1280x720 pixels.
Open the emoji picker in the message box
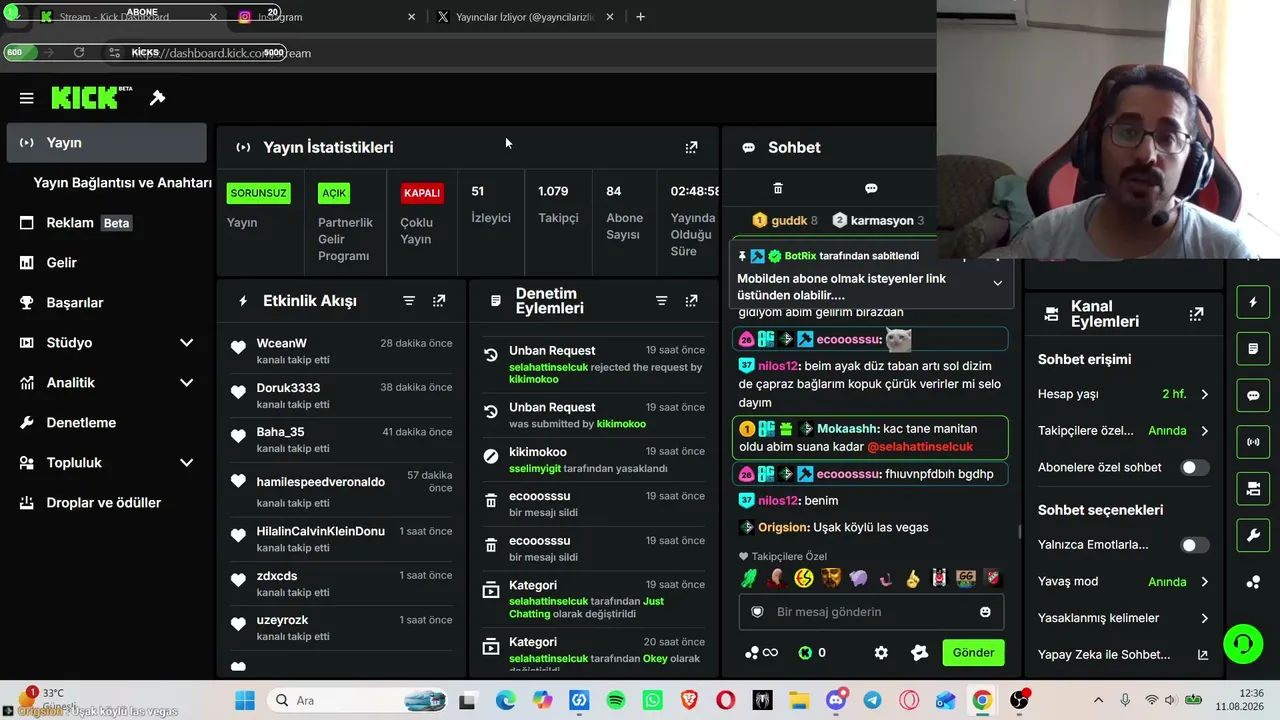click(x=985, y=612)
